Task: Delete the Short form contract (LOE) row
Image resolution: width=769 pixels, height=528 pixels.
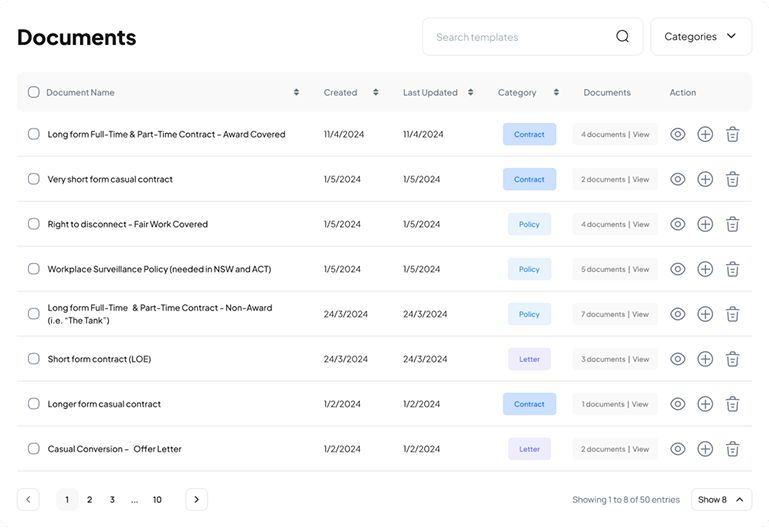Action: [x=732, y=359]
